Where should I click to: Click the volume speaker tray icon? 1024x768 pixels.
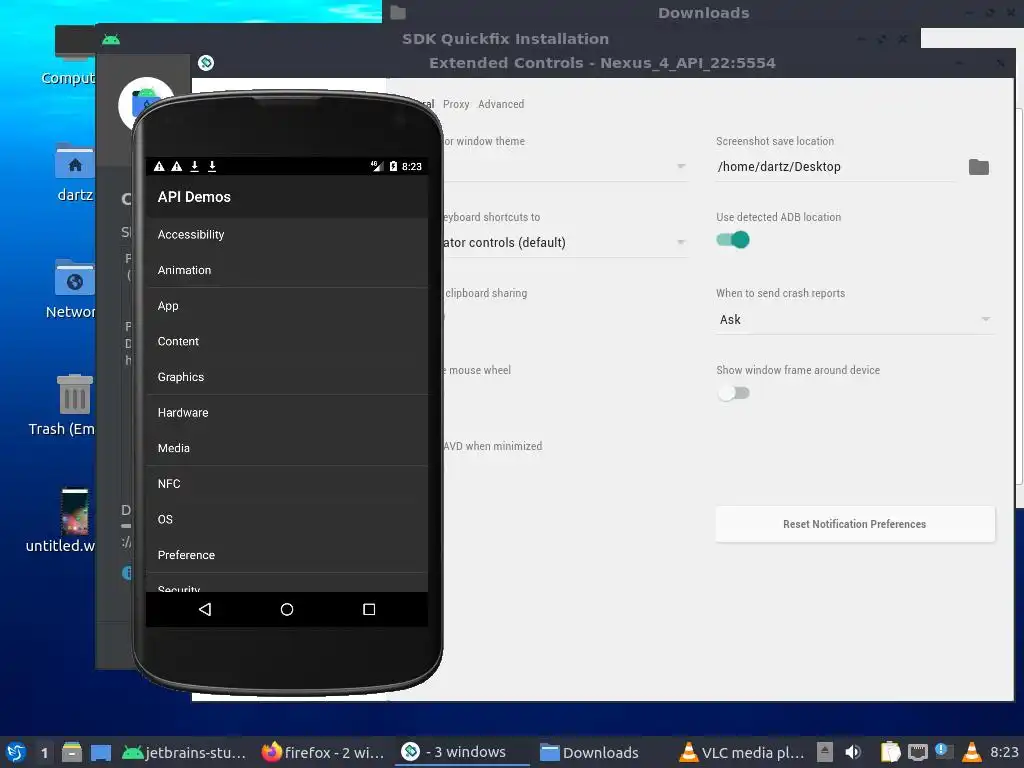(853, 752)
